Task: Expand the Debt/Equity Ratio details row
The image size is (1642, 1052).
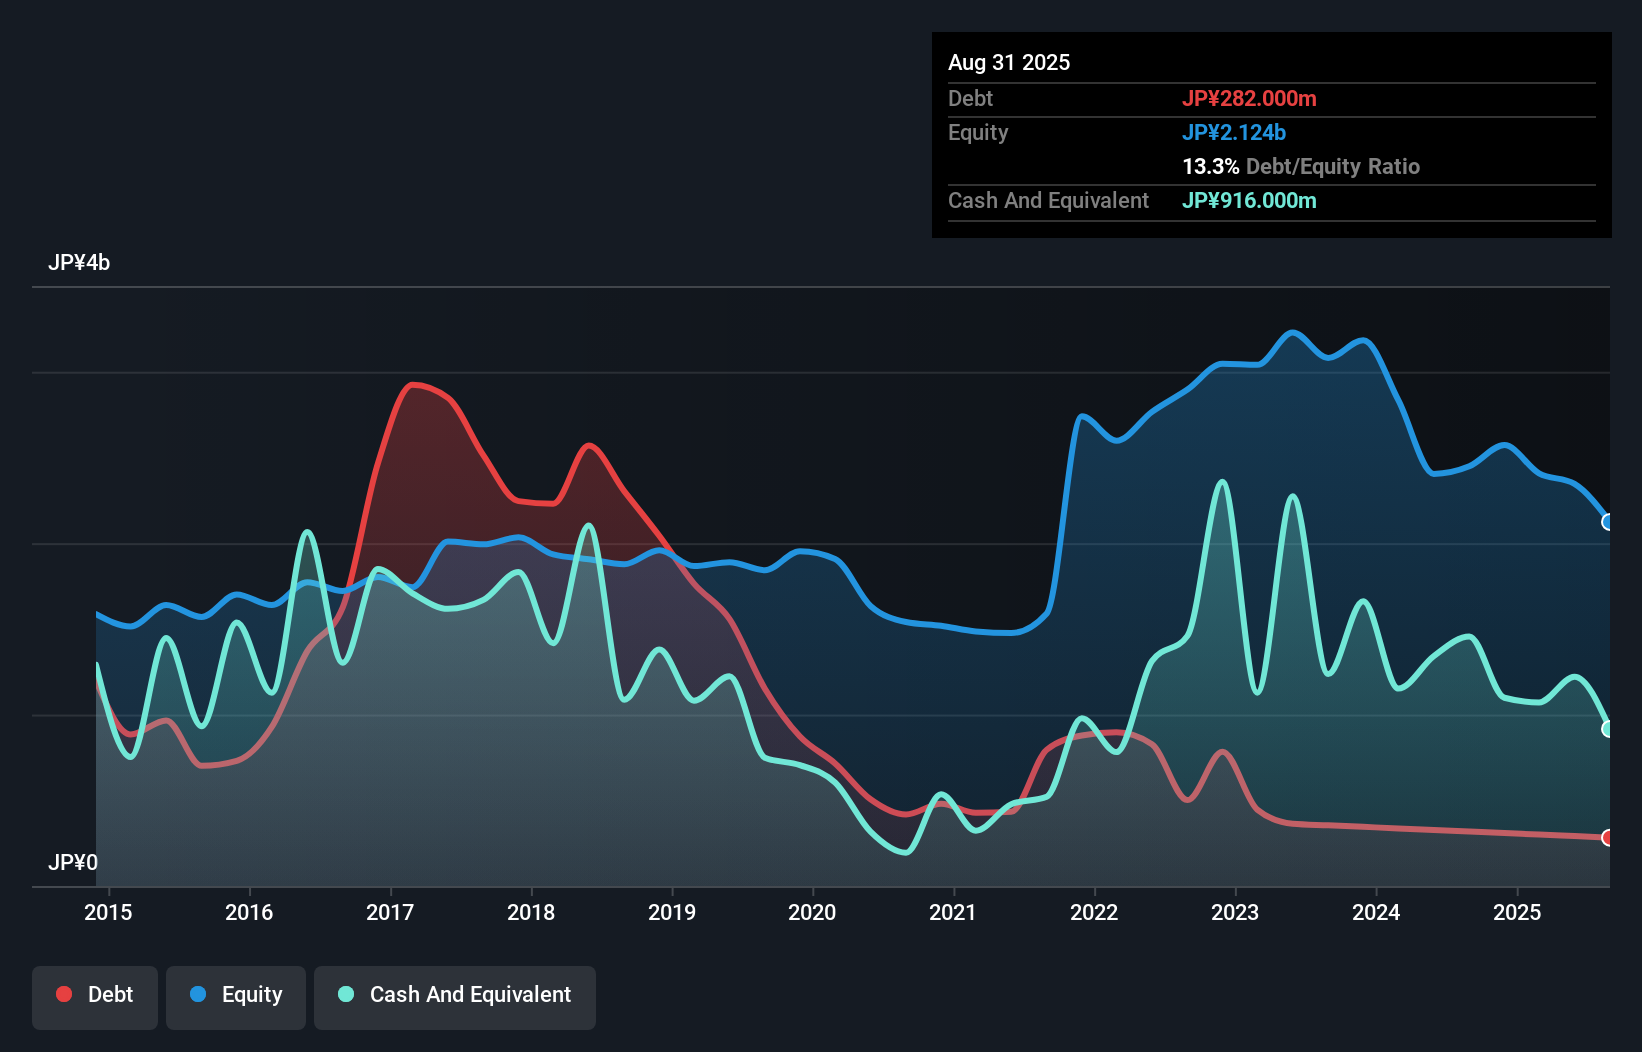Action: click(x=1301, y=166)
